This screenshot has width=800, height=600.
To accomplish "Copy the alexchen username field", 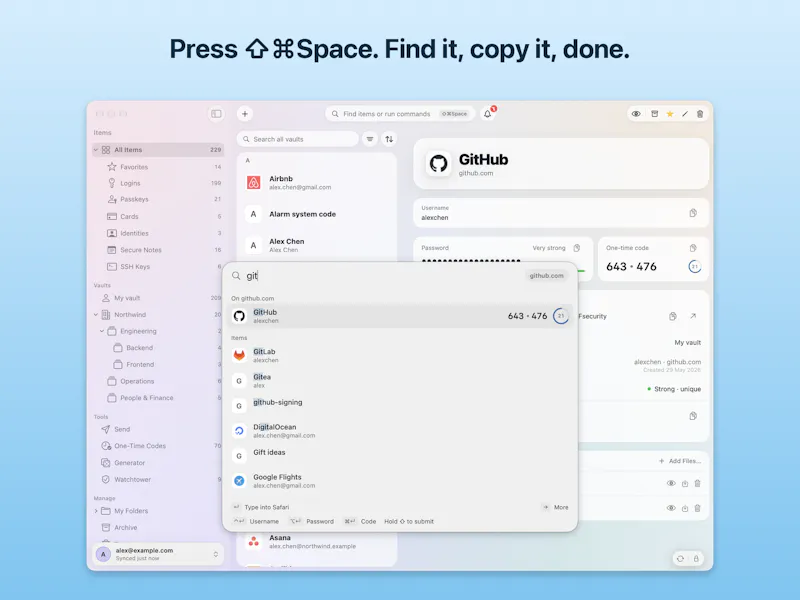I will click(693, 213).
